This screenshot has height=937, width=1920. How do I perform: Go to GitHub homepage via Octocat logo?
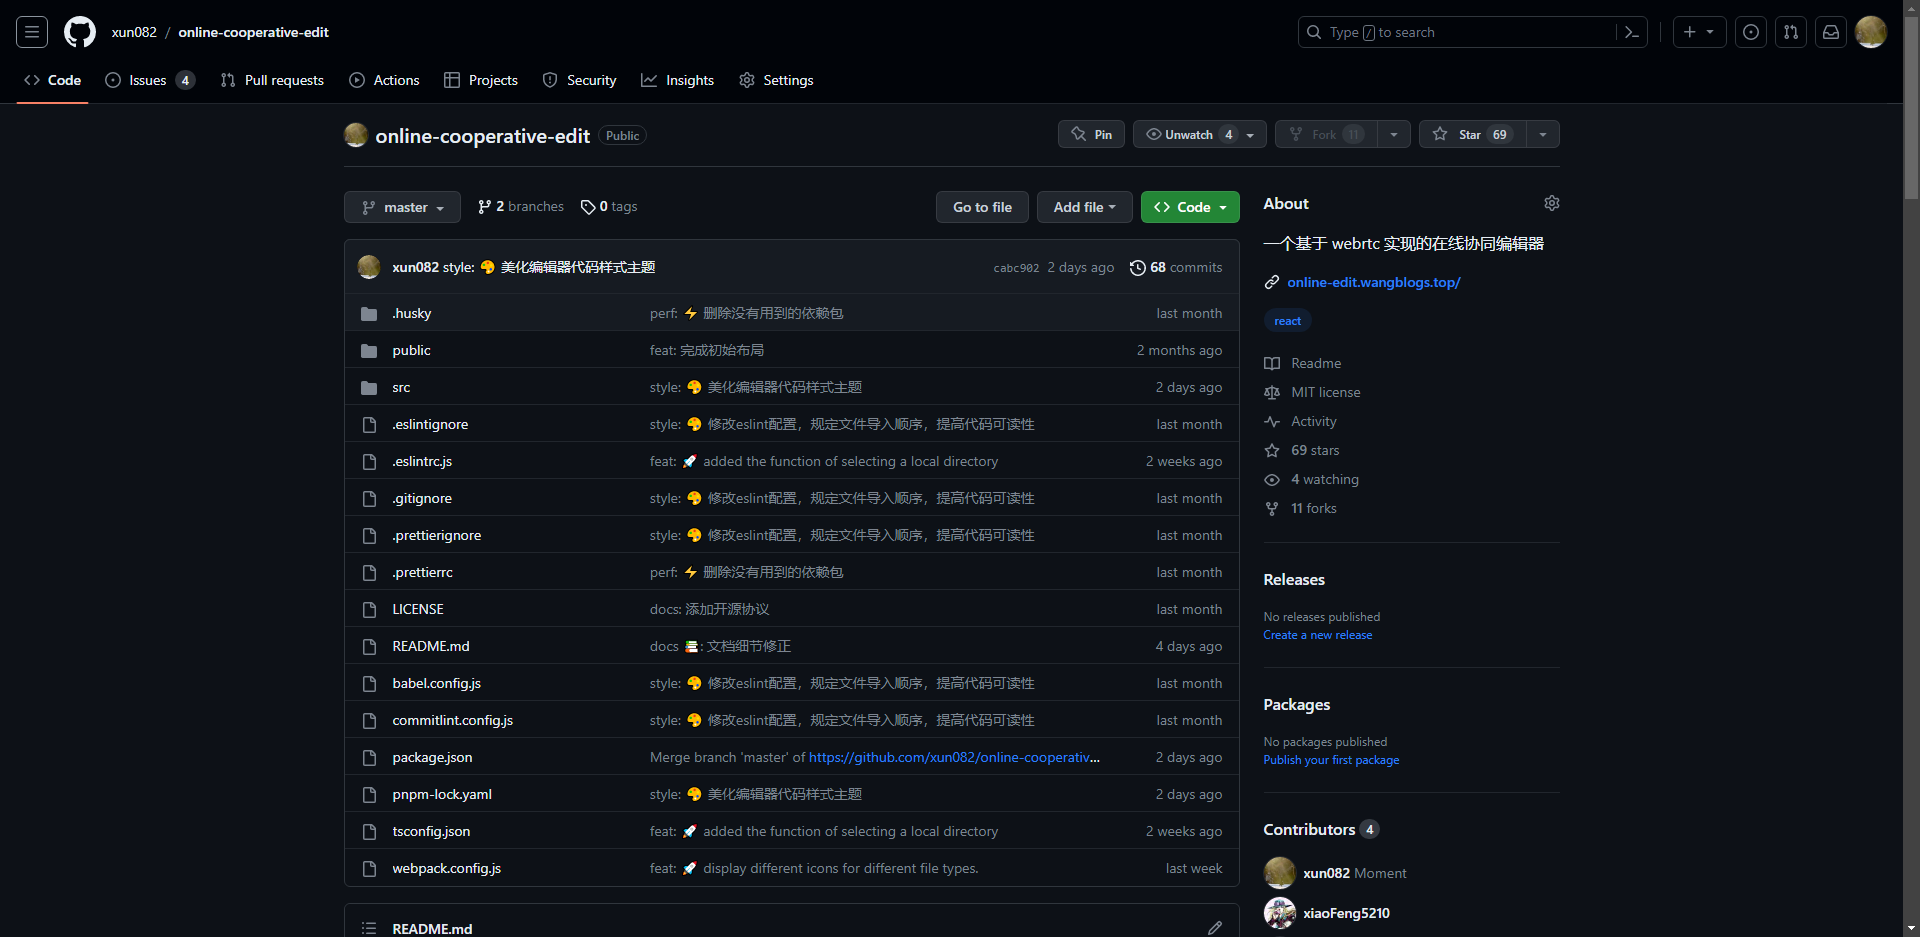(80, 32)
